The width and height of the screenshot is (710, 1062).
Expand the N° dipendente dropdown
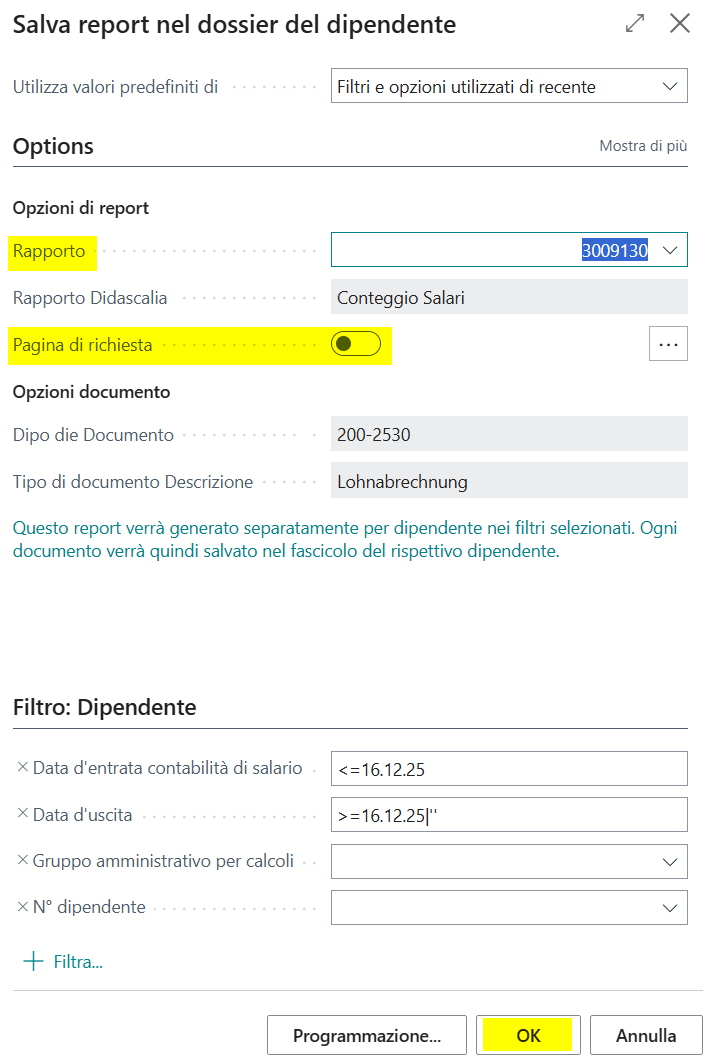click(x=670, y=908)
